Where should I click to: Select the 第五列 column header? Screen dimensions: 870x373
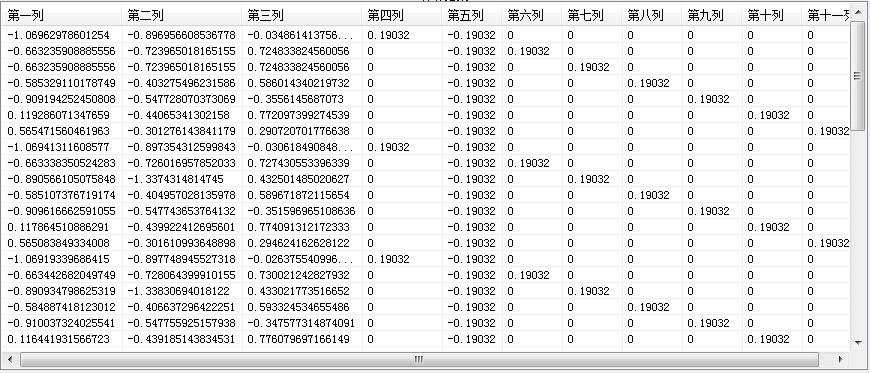point(472,16)
